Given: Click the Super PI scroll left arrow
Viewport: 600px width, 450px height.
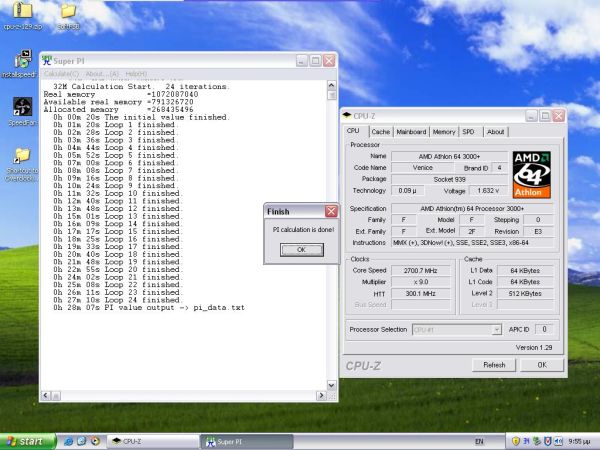Looking at the screenshot, I should [x=46, y=395].
